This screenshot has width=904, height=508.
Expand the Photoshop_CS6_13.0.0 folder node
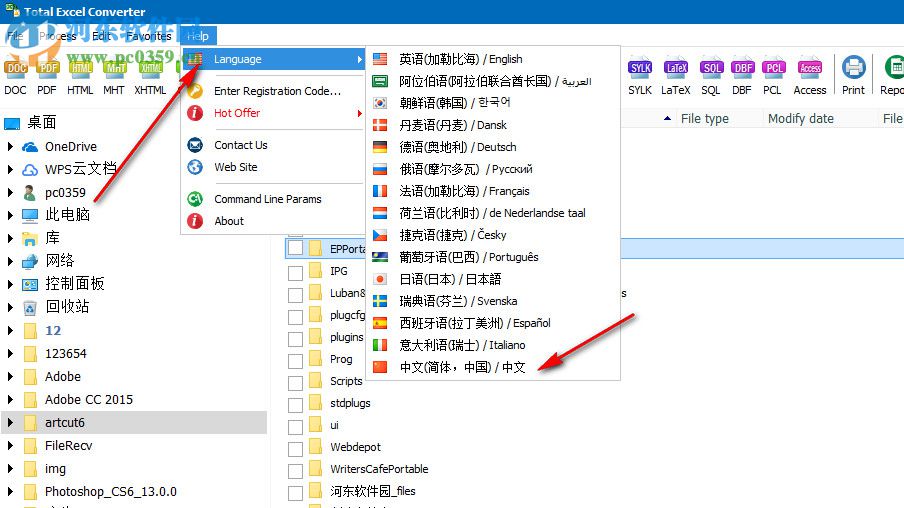coord(10,492)
